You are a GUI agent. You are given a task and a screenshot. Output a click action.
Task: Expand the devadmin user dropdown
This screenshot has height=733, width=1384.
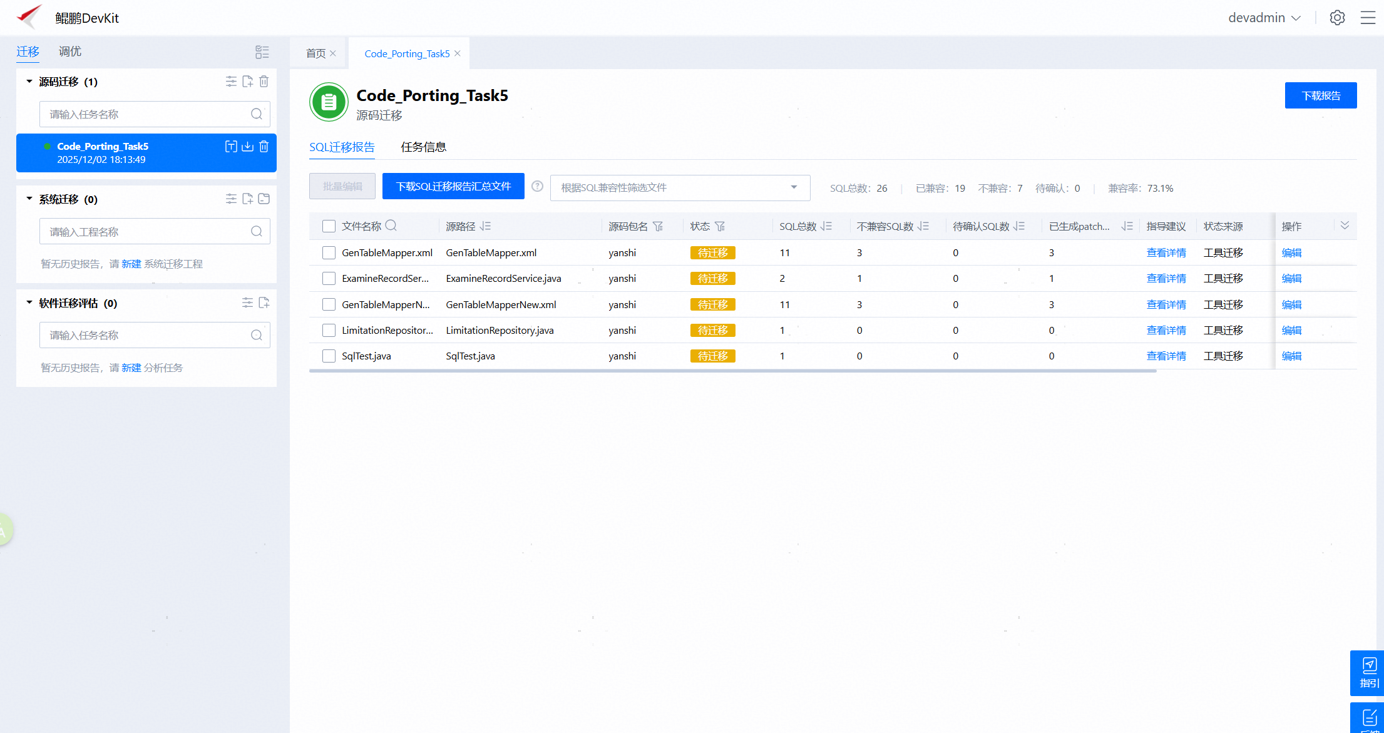(1264, 18)
